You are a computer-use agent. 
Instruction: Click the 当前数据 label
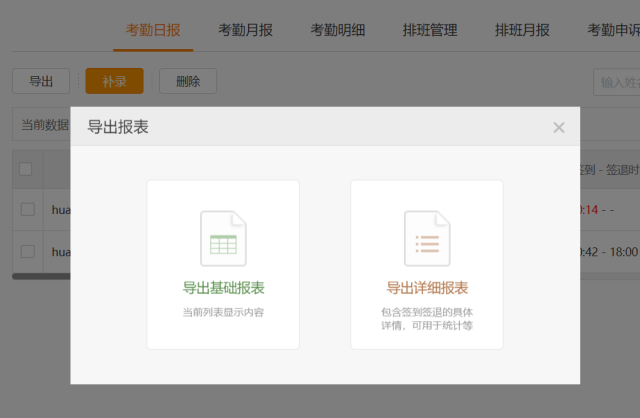click(x=45, y=125)
